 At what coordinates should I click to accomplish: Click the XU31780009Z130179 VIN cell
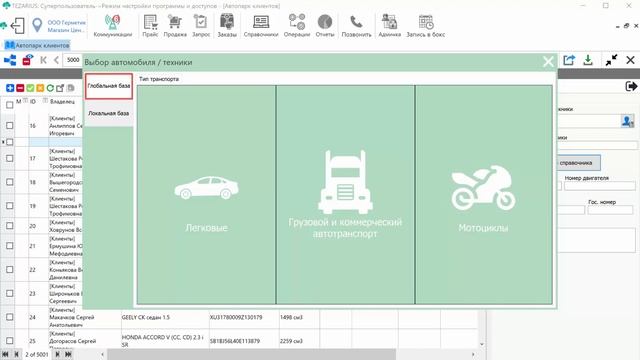(244, 317)
